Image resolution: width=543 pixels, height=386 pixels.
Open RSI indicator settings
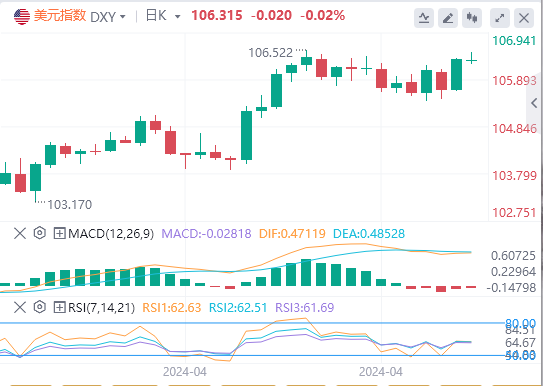[x=40, y=307]
